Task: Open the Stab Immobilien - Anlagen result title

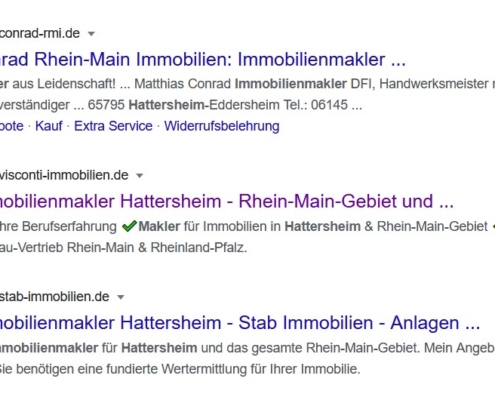Action: point(240,323)
